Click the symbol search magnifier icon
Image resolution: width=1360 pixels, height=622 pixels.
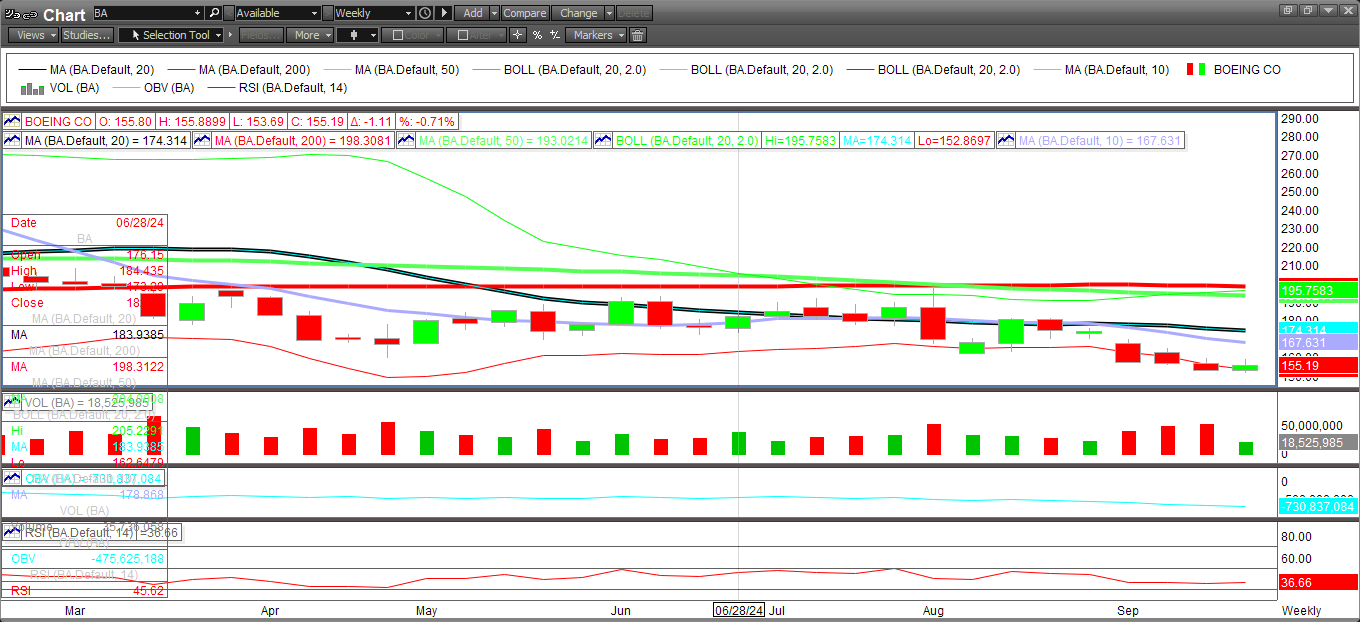click(214, 13)
